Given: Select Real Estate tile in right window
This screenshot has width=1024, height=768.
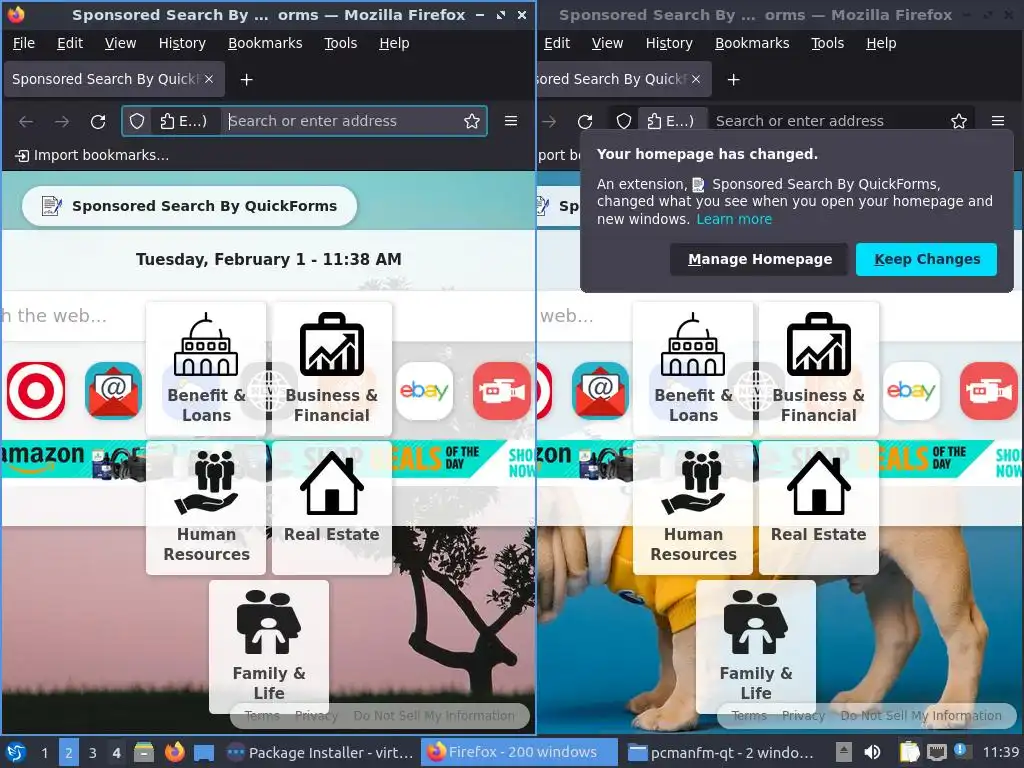Looking at the screenshot, I should (819, 508).
